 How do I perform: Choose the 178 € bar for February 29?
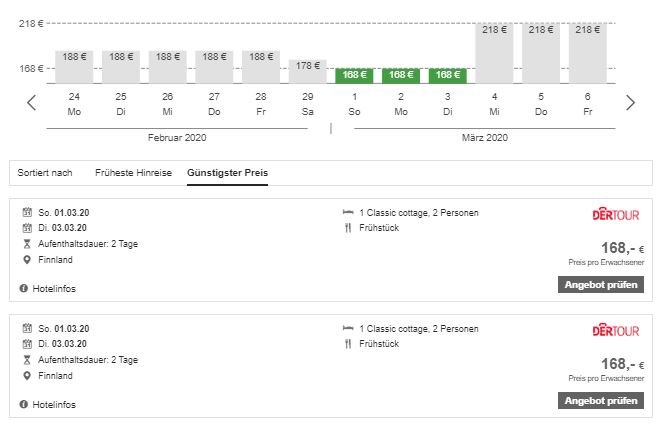[x=307, y=71]
